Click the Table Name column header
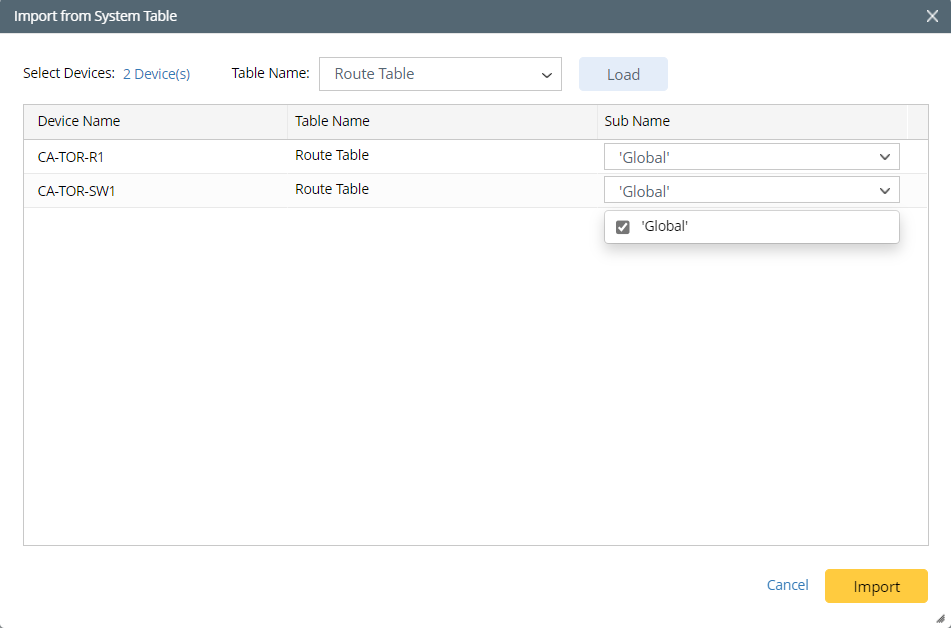This screenshot has height=628, width=951. coord(332,121)
